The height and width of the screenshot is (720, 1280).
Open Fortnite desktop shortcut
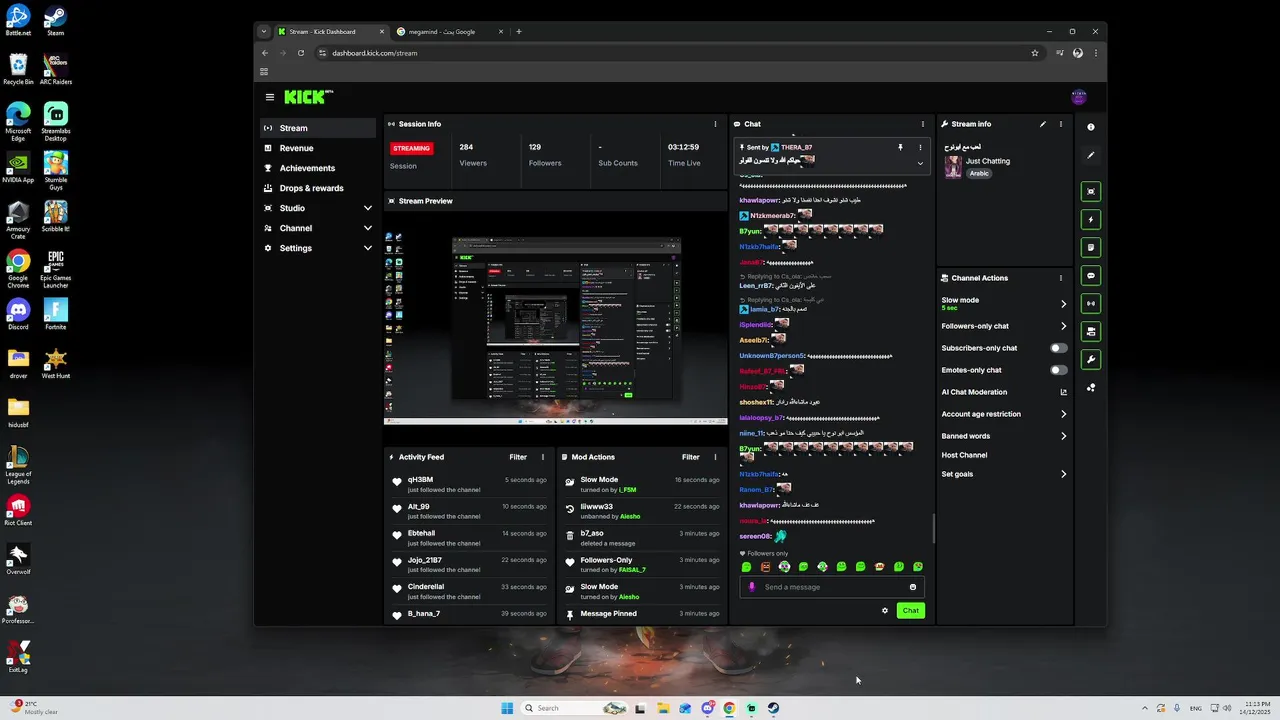click(55, 314)
